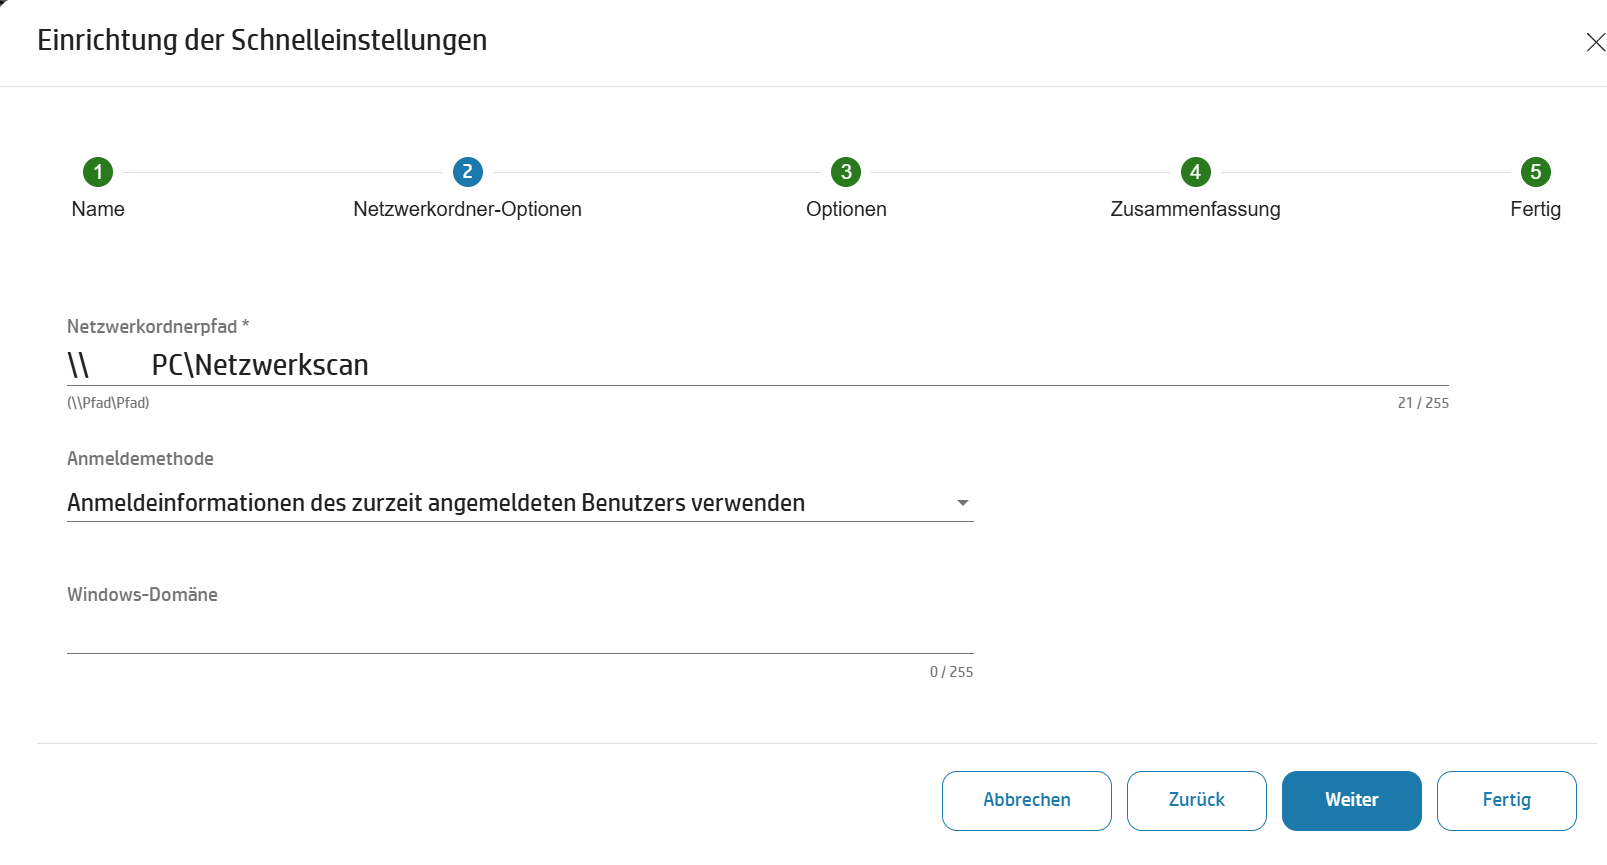Click the blue step 2 circle
Viewport: 1607px width, 865px height.
coord(467,172)
